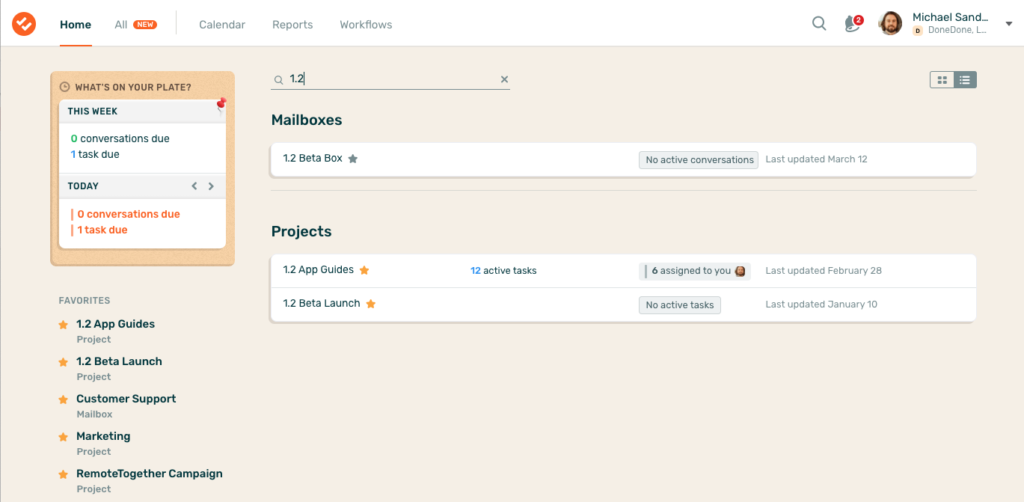This screenshot has height=502, width=1024.
Task: Click the Projects section heading
Action: [x=302, y=232]
